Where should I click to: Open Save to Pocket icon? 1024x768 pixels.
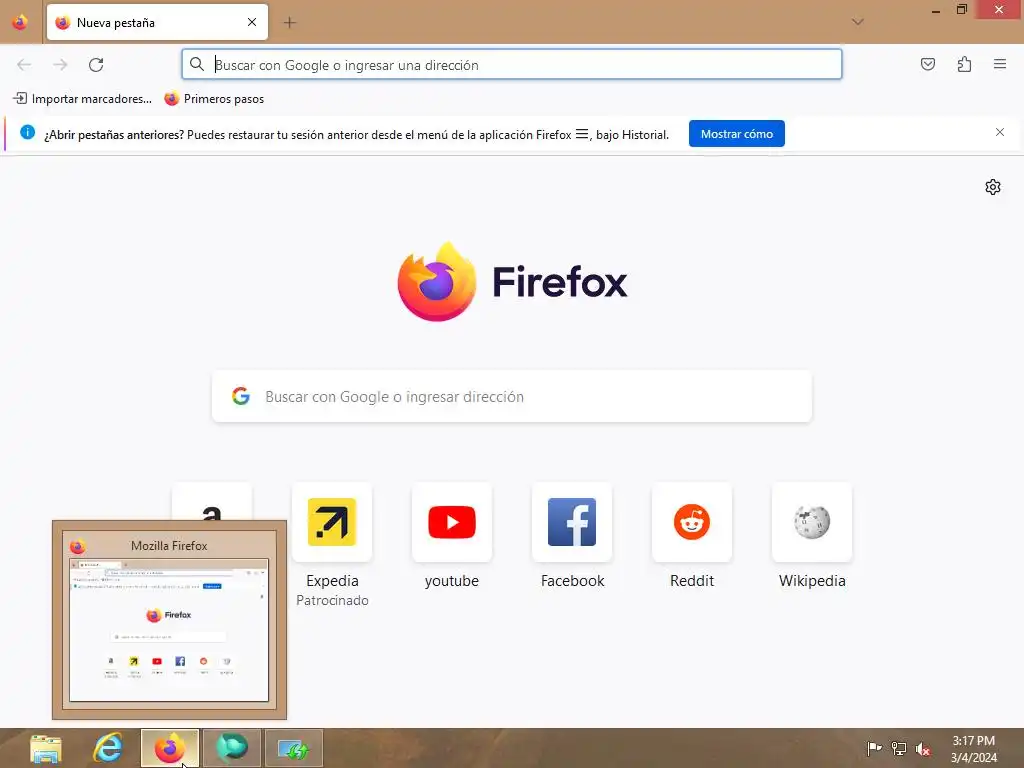click(927, 64)
